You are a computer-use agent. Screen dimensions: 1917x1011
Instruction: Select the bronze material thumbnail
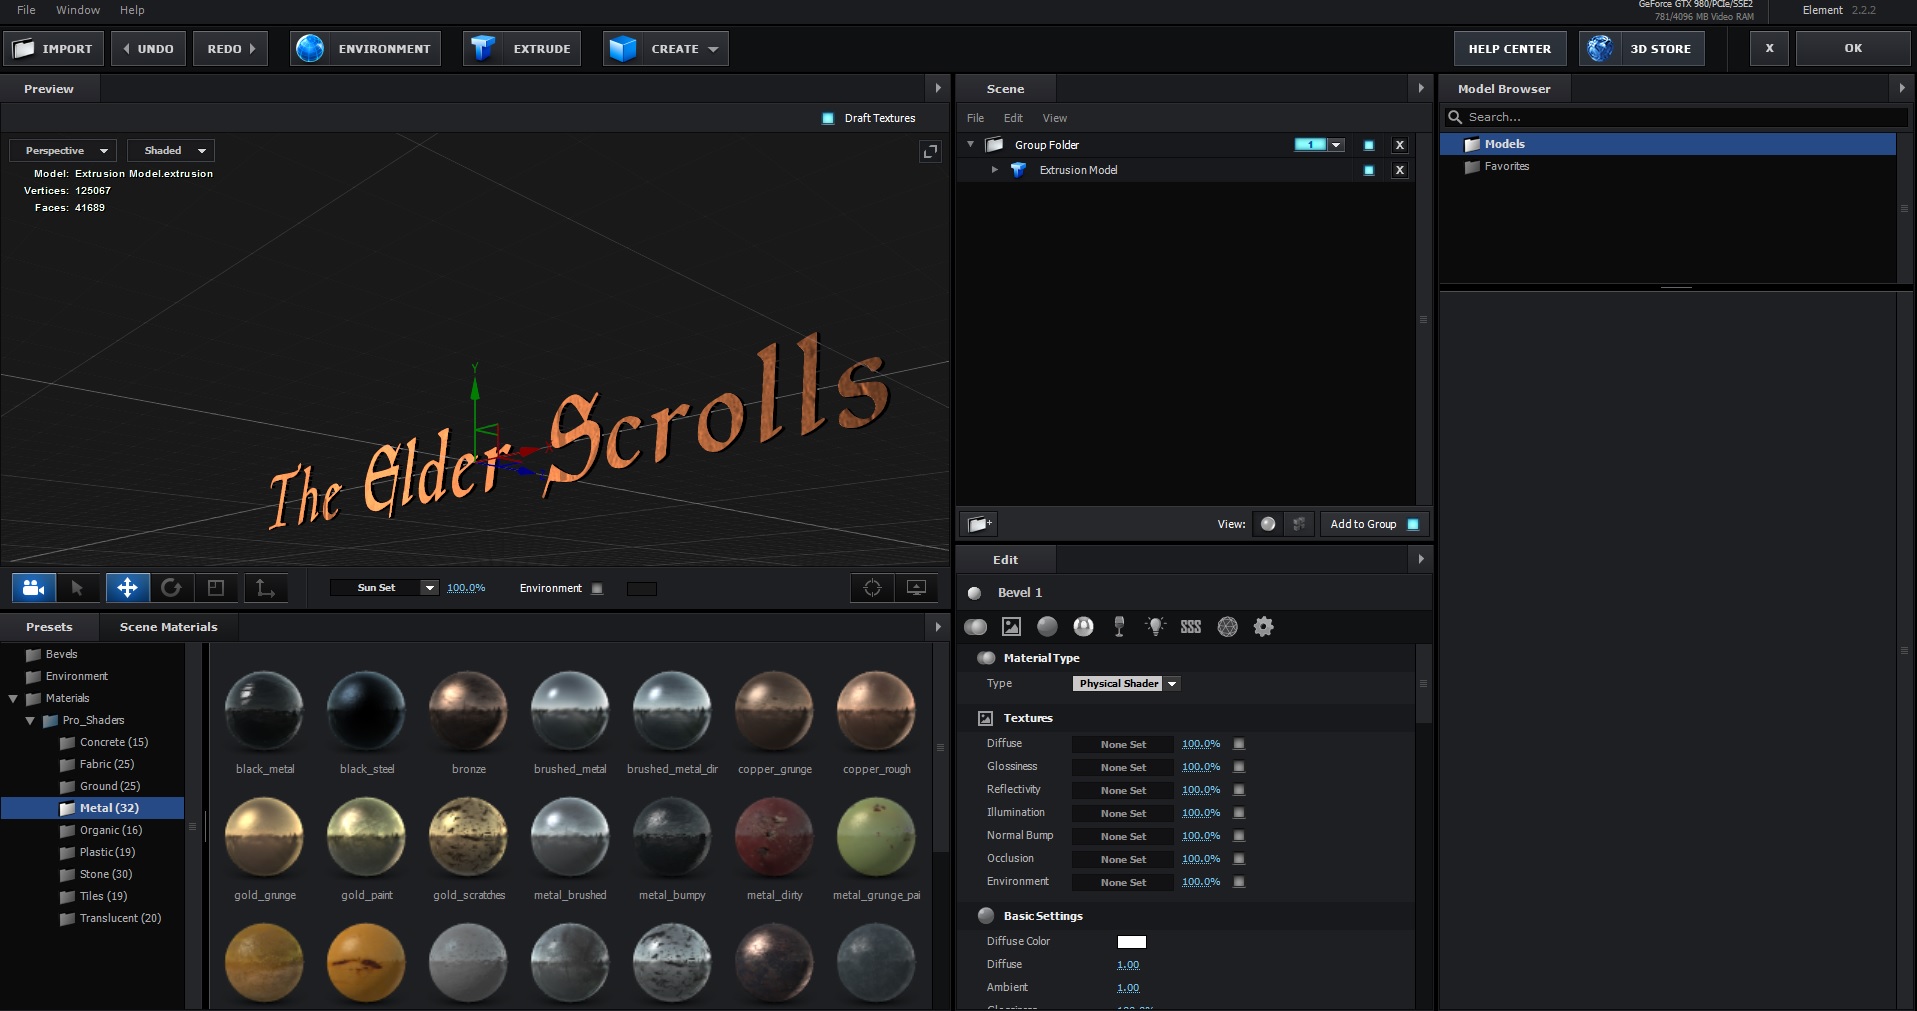click(468, 711)
